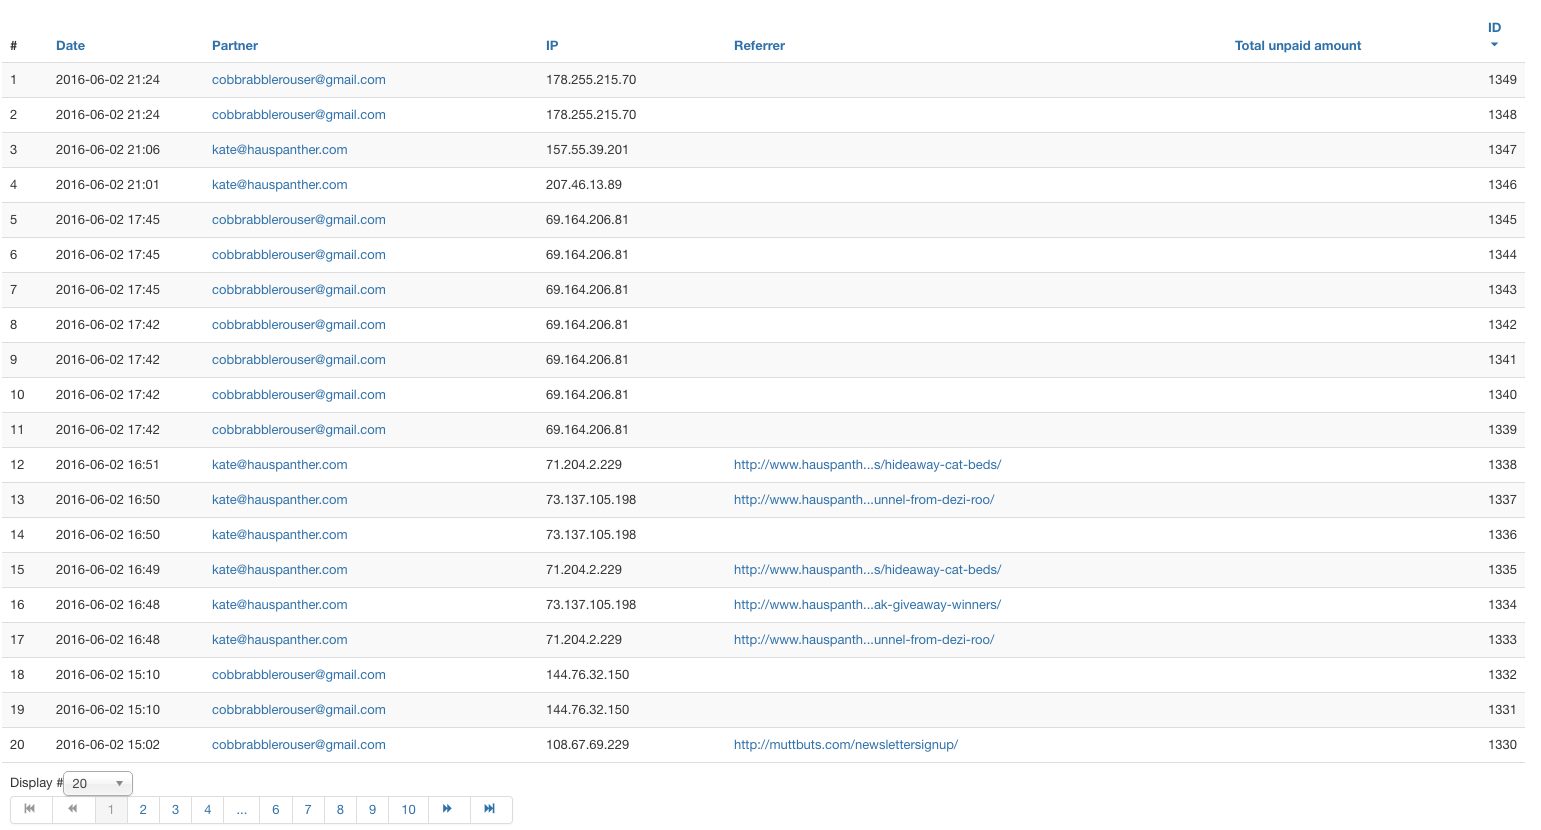
Task: Click the pagination ellipsis button
Action: click(x=241, y=810)
